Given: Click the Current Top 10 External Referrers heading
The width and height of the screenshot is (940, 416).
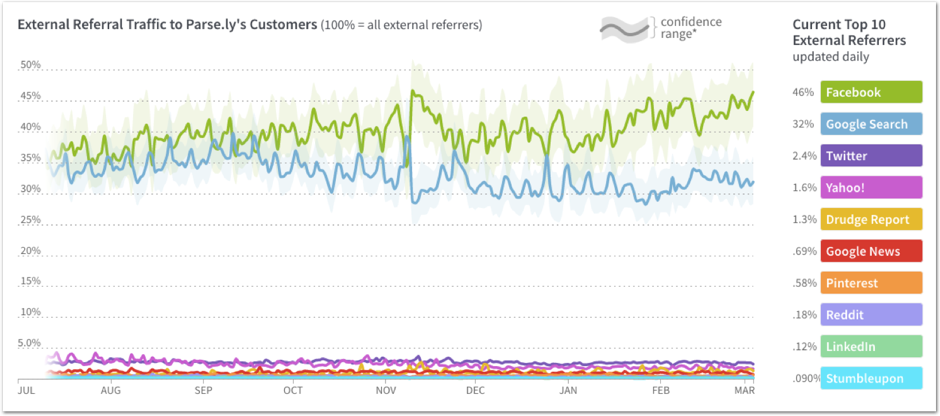Looking at the screenshot, I should tap(849, 32).
